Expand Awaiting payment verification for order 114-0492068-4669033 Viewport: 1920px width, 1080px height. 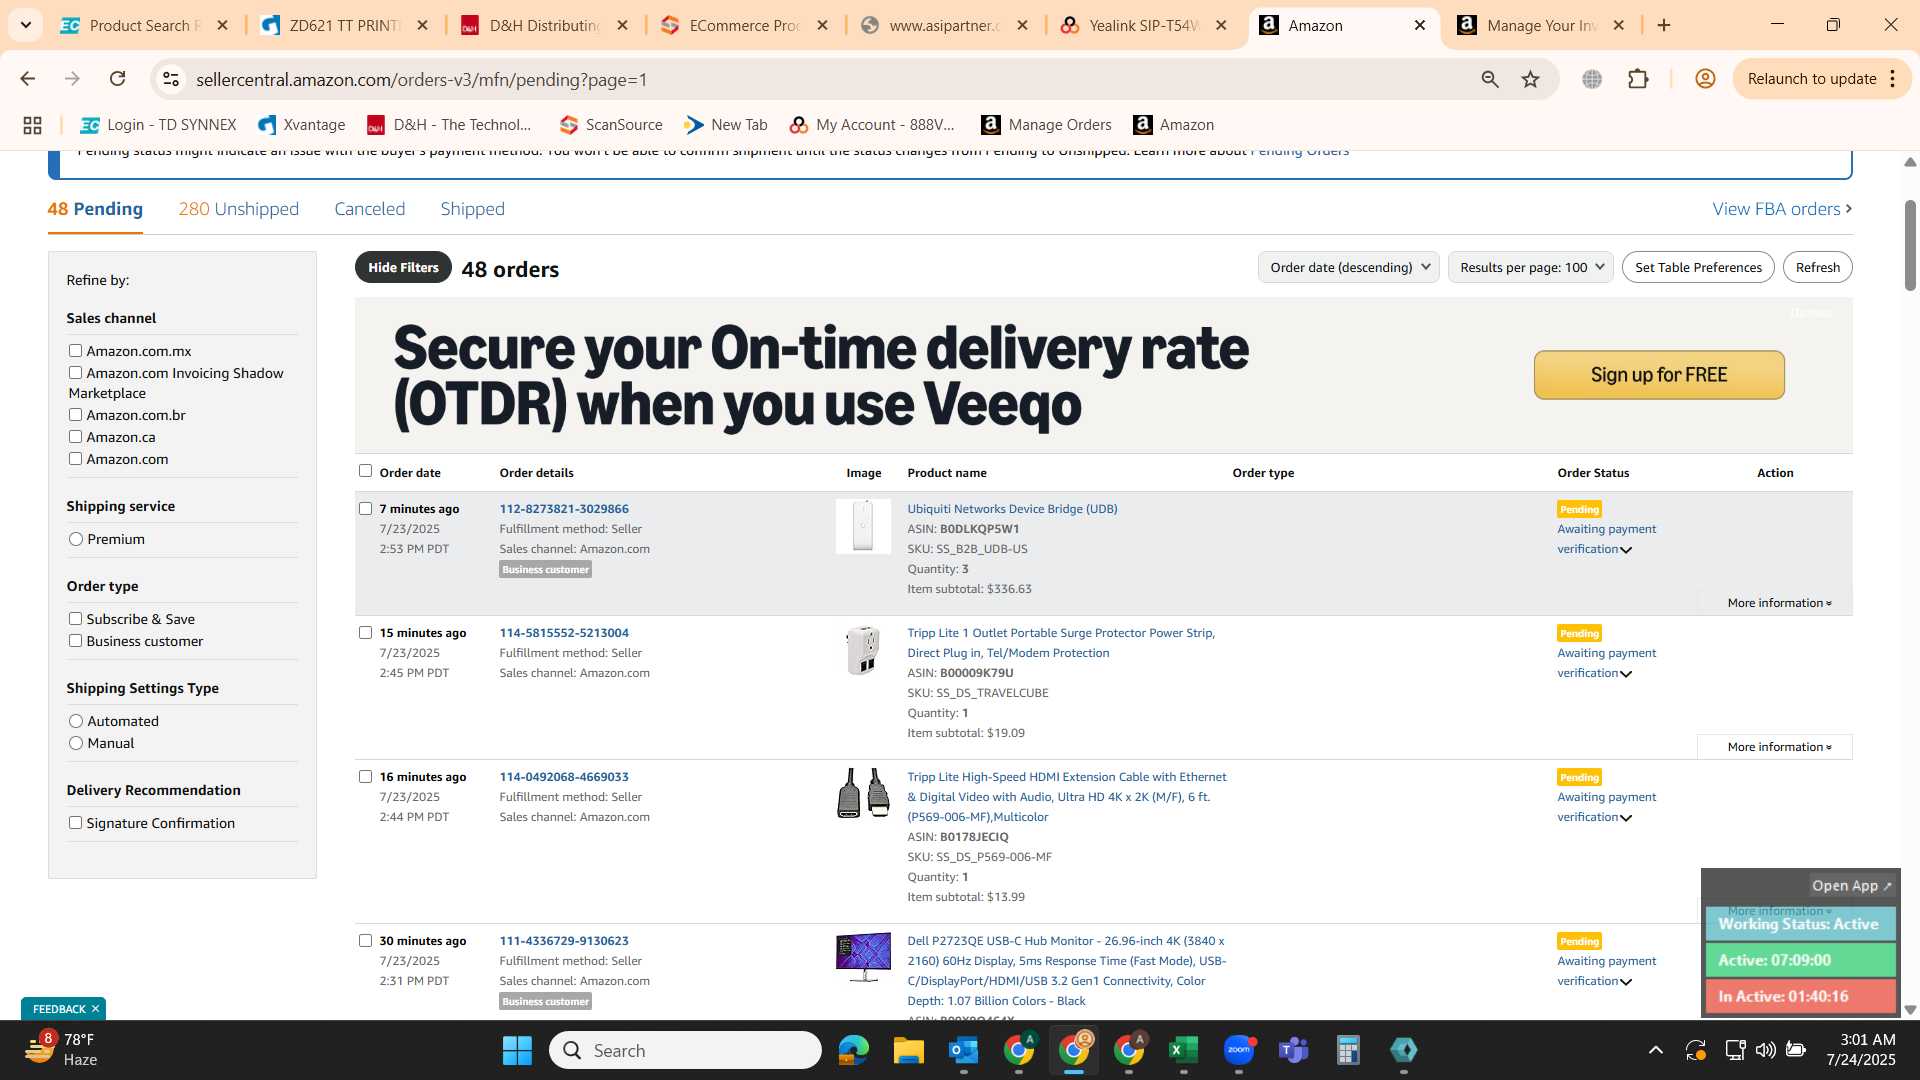[x=1606, y=807]
